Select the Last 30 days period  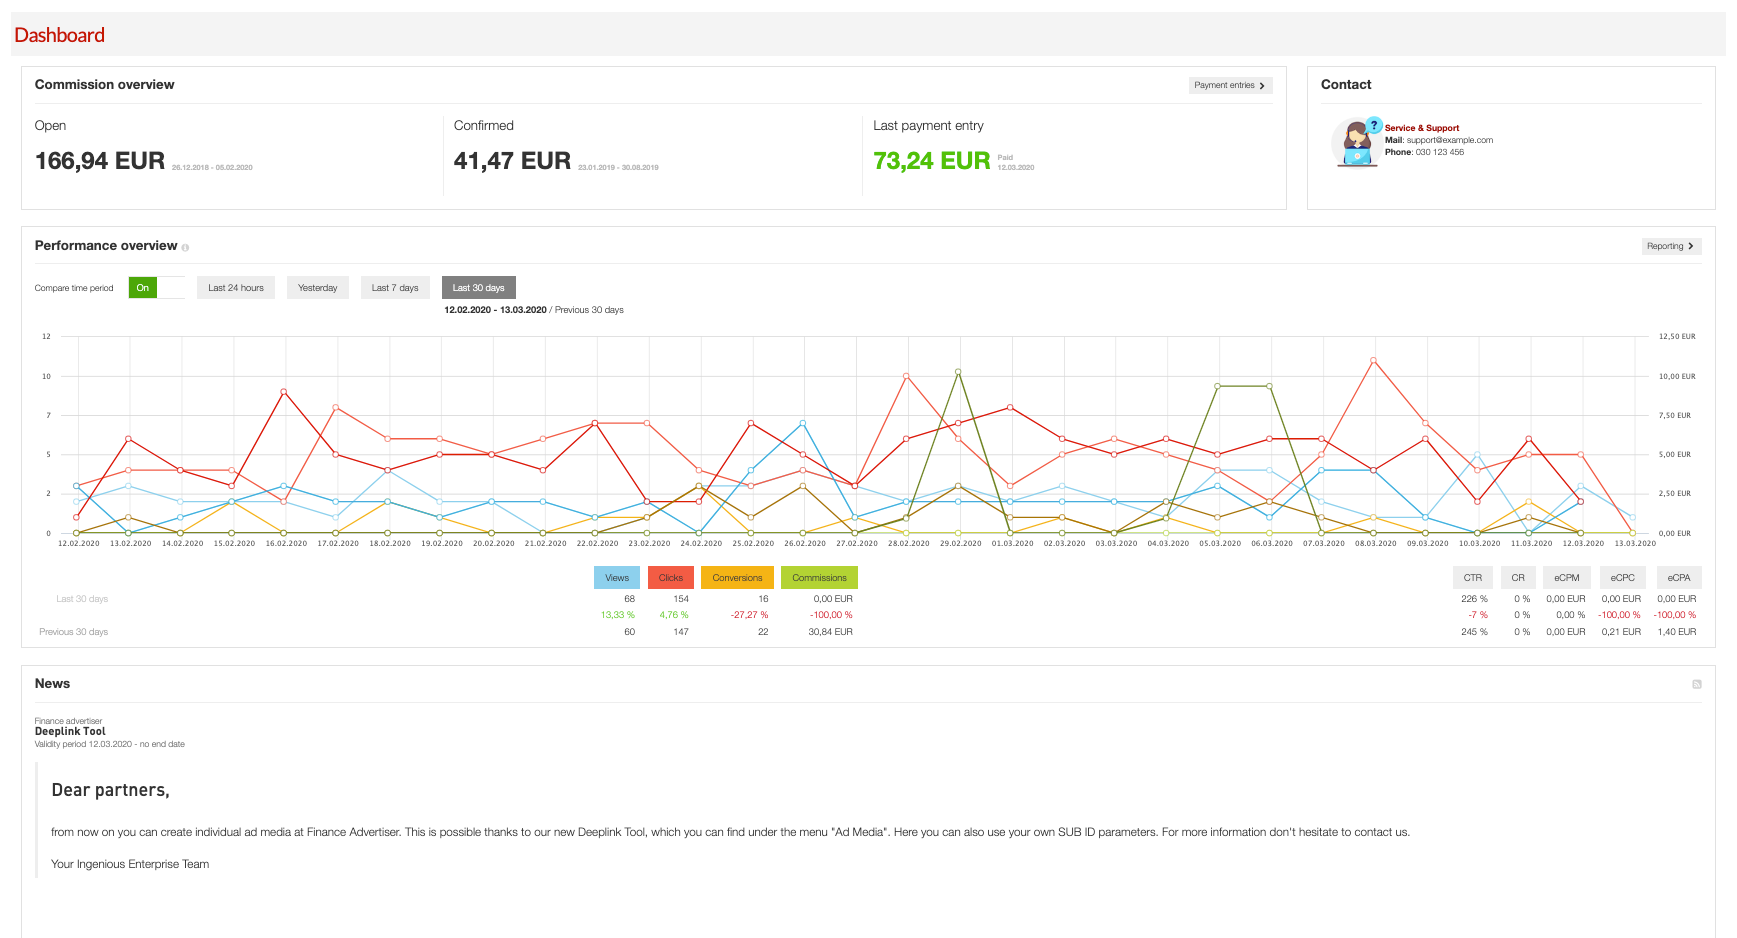tap(478, 288)
